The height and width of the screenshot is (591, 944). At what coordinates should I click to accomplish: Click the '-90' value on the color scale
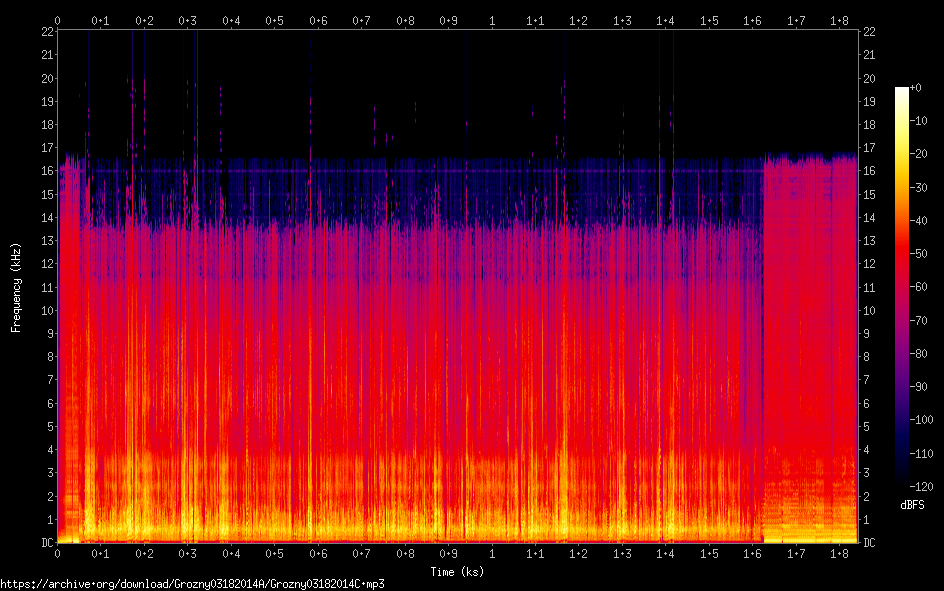click(x=919, y=387)
